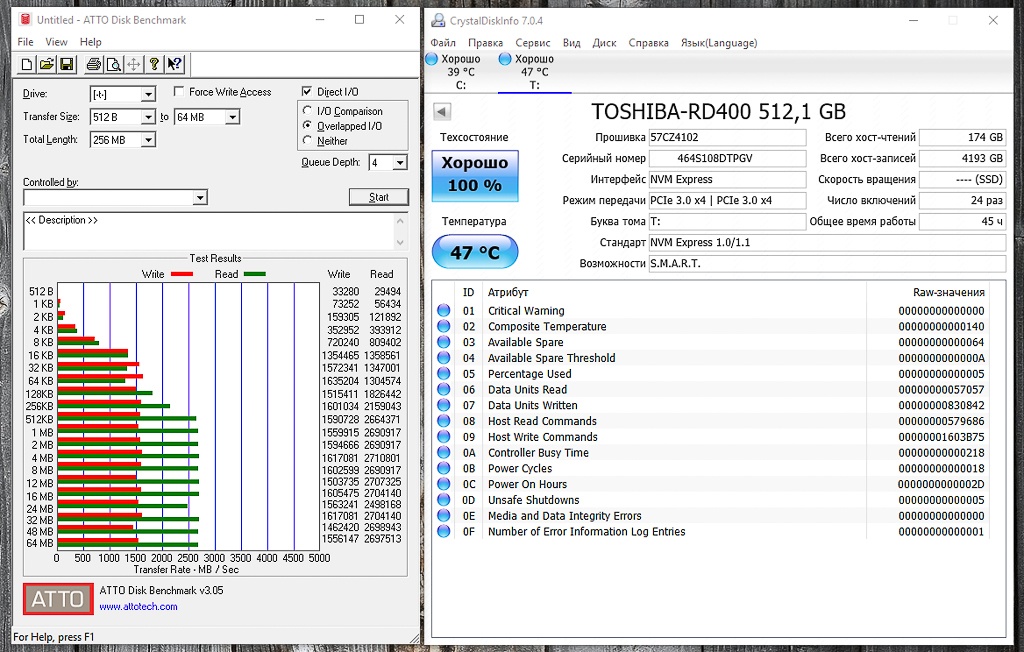Select the Neither radio button
This screenshot has height=652, width=1024.
click(x=307, y=140)
